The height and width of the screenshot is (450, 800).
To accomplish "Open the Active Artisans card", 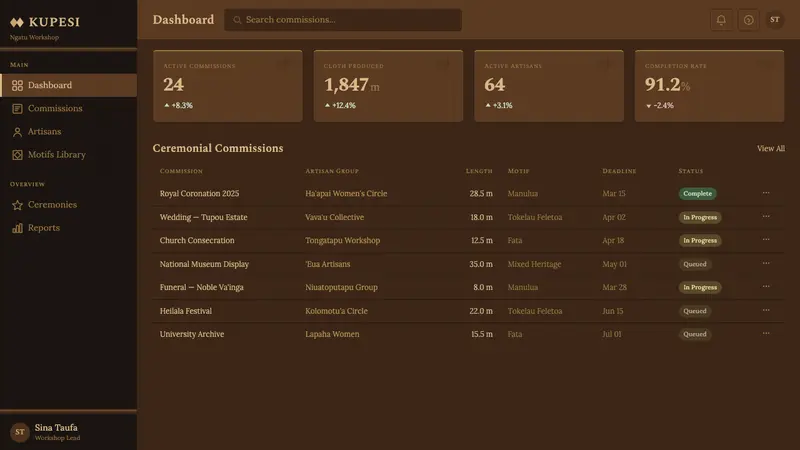I will 549,86.
